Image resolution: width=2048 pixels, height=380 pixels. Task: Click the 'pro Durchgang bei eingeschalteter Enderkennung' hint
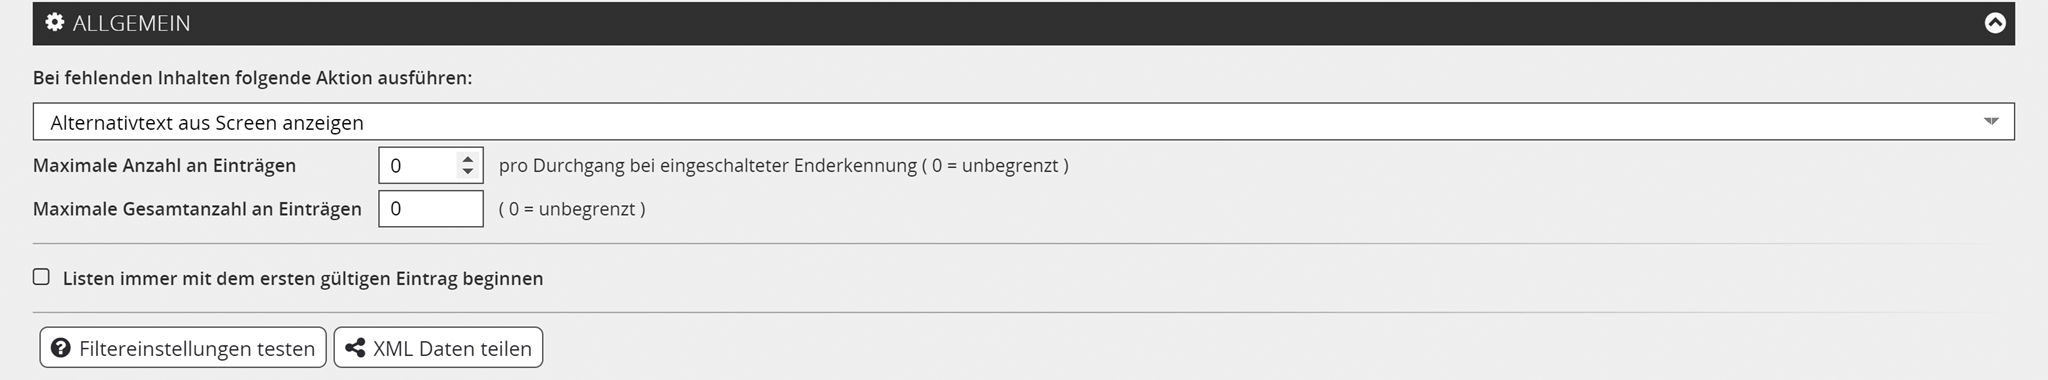pos(707,166)
